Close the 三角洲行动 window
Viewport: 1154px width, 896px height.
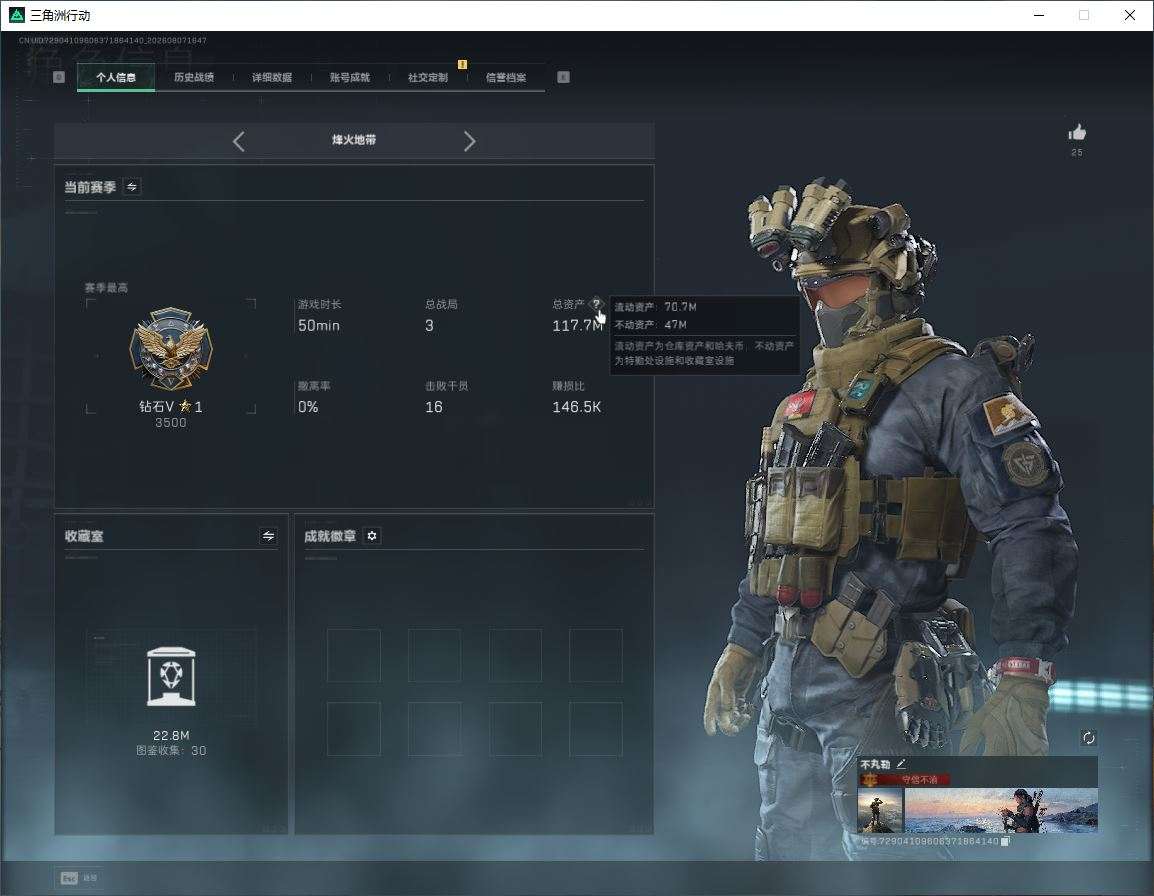coord(1130,15)
